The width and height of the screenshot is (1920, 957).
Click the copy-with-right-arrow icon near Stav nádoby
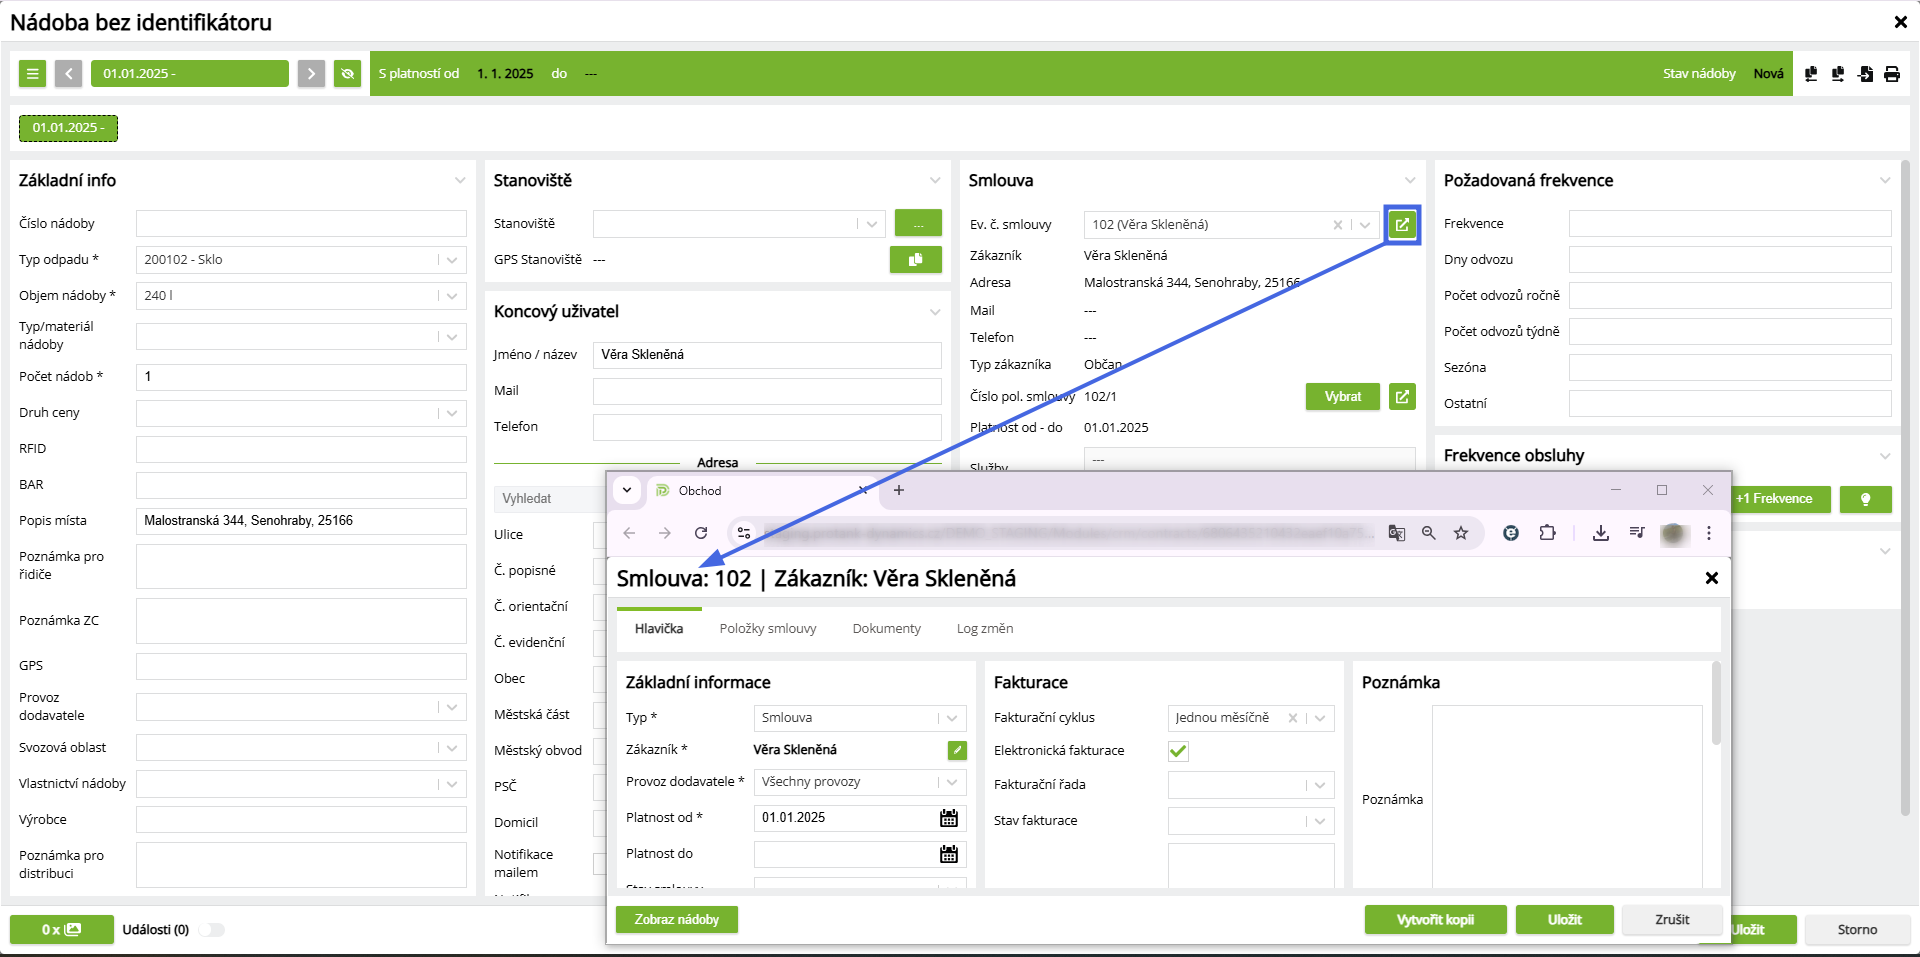[1838, 74]
